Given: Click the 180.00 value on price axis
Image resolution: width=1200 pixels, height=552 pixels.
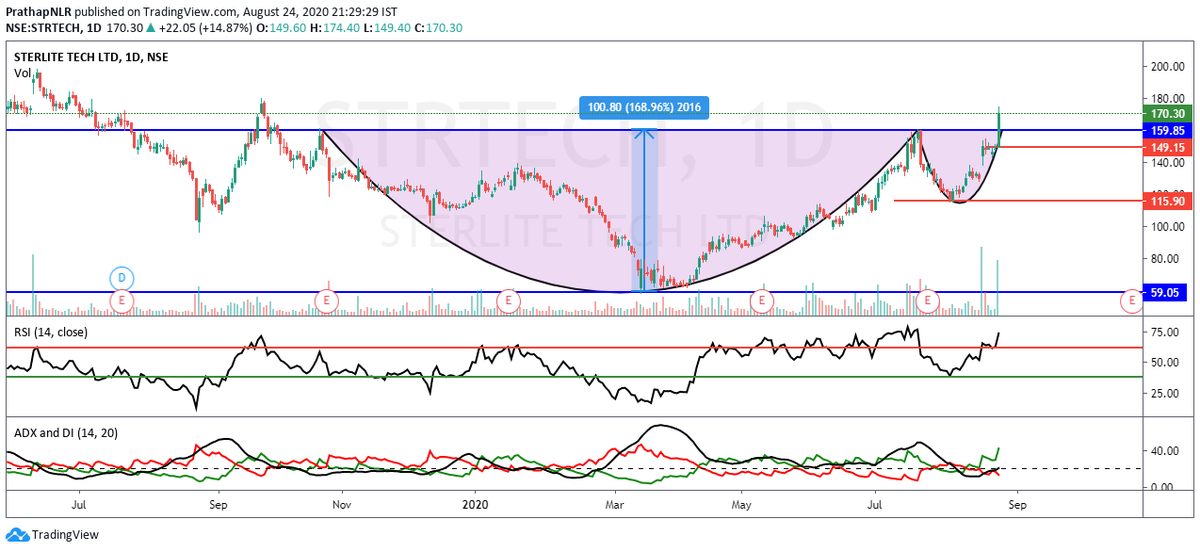Looking at the screenshot, I should pyautogui.click(x=1166, y=98).
